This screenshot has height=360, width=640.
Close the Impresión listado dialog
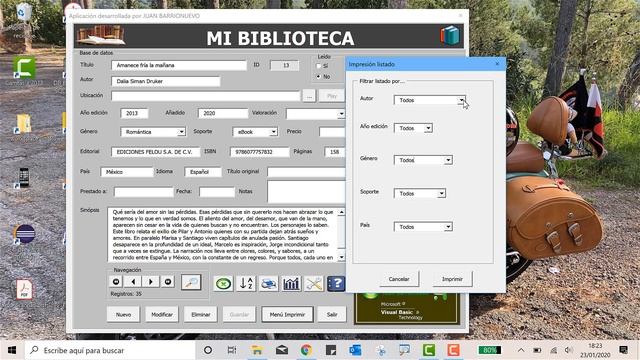(x=497, y=64)
